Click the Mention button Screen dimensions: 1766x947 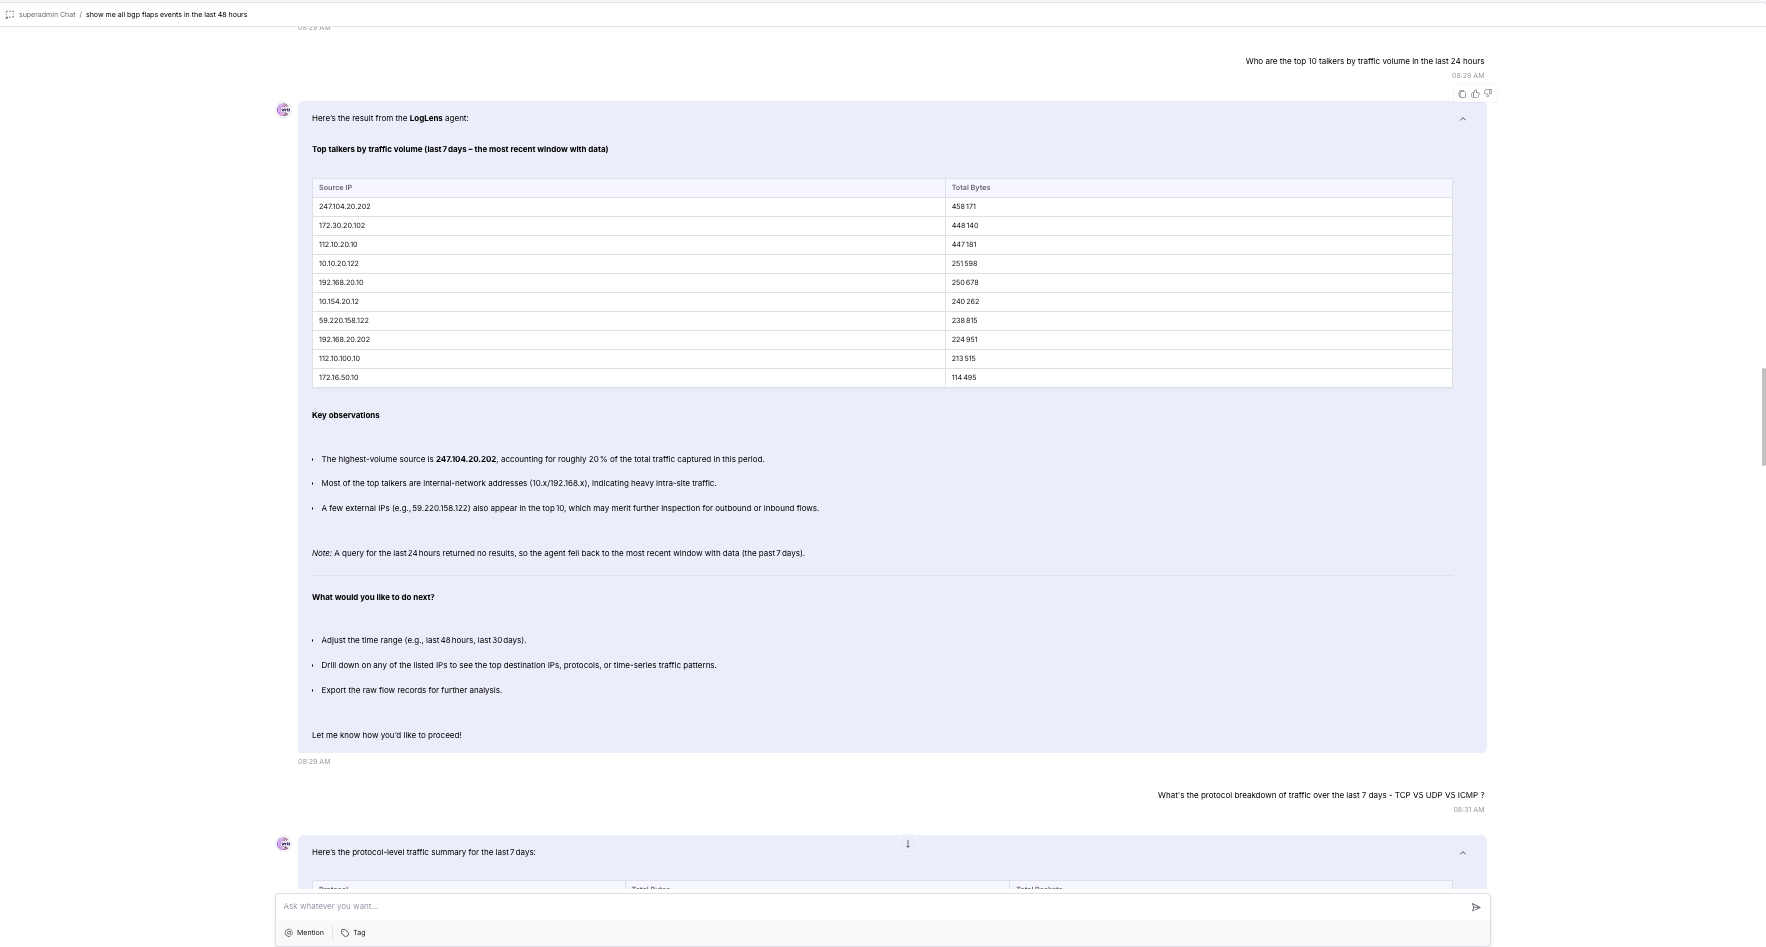(303, 932)
